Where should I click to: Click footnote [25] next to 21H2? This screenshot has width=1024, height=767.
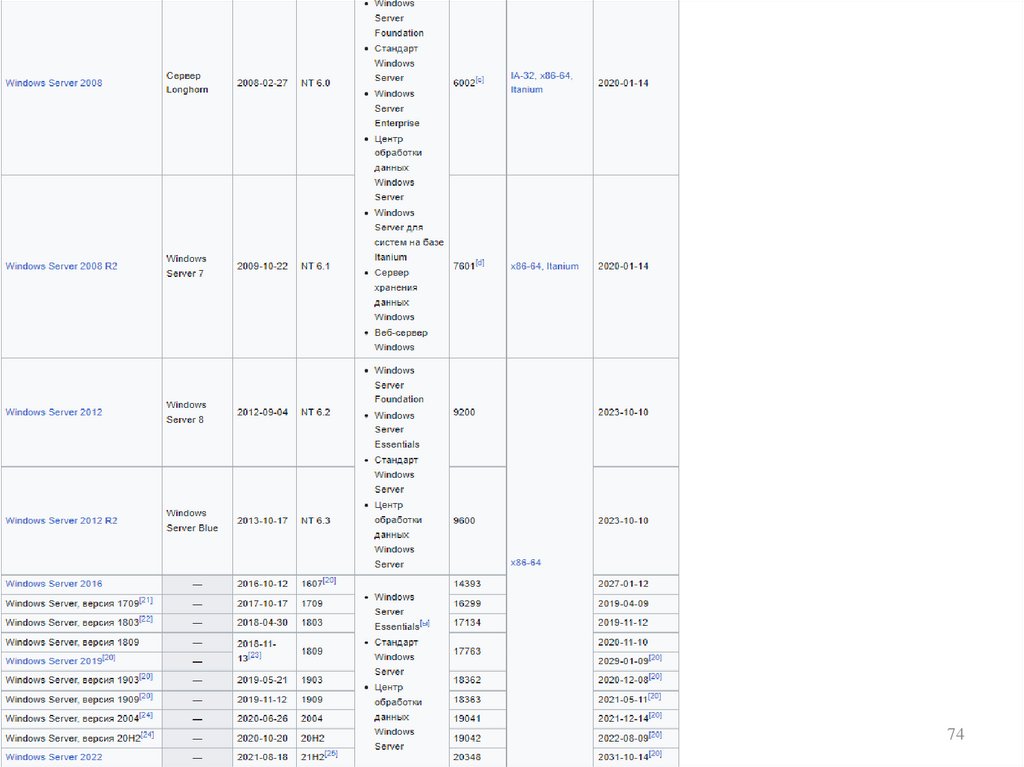tap(331, 753)
